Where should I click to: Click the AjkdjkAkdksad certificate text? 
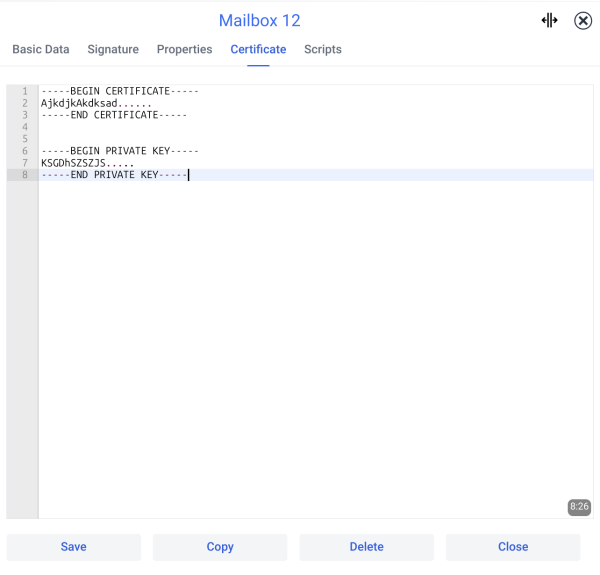[x=96, y=103]
